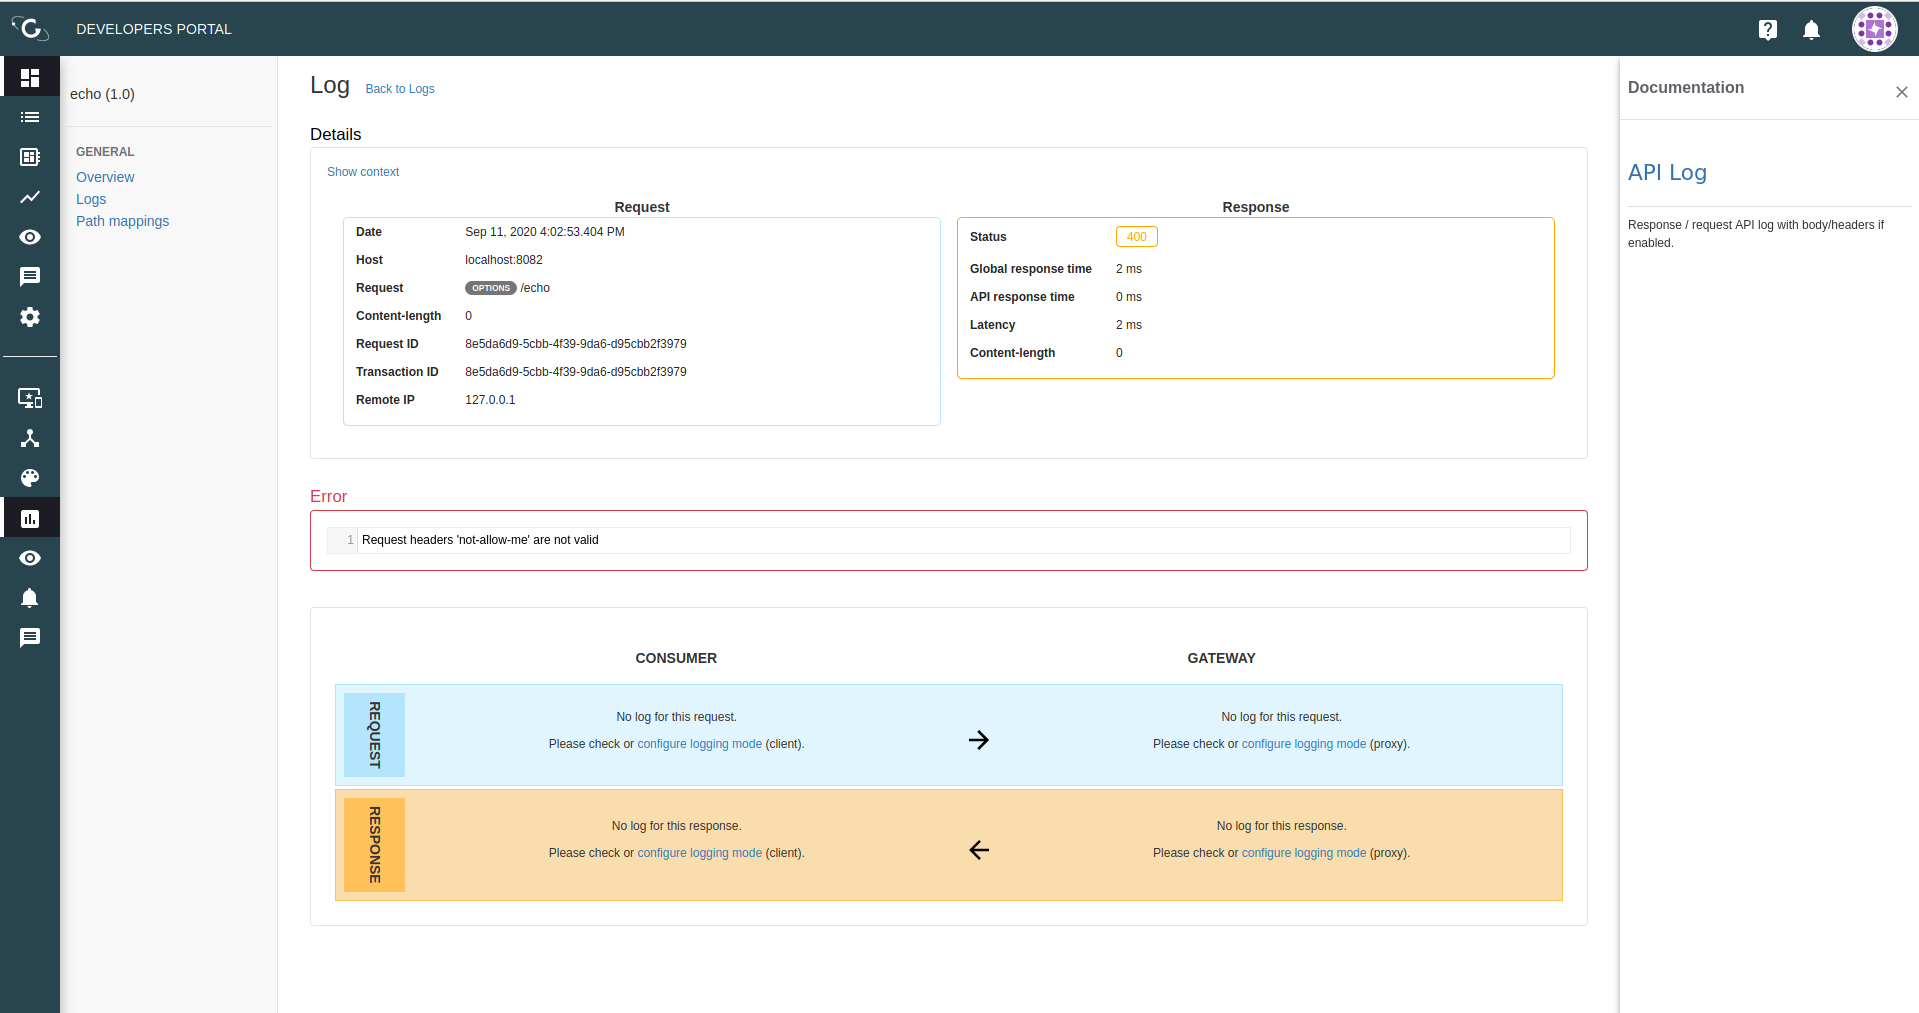The width and height of the screenshot is (1919, 1013).
Task: Click the bulleted list icon in sidebar
Action: (x=30, y=117)
